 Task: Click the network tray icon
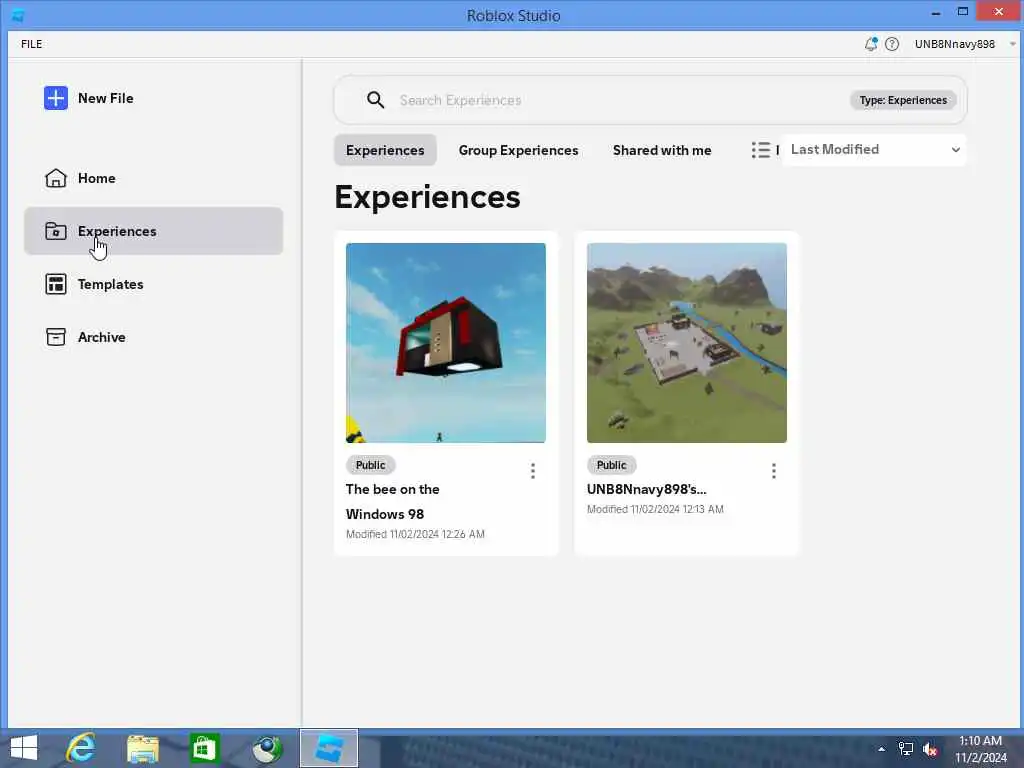tap(906, 749)
